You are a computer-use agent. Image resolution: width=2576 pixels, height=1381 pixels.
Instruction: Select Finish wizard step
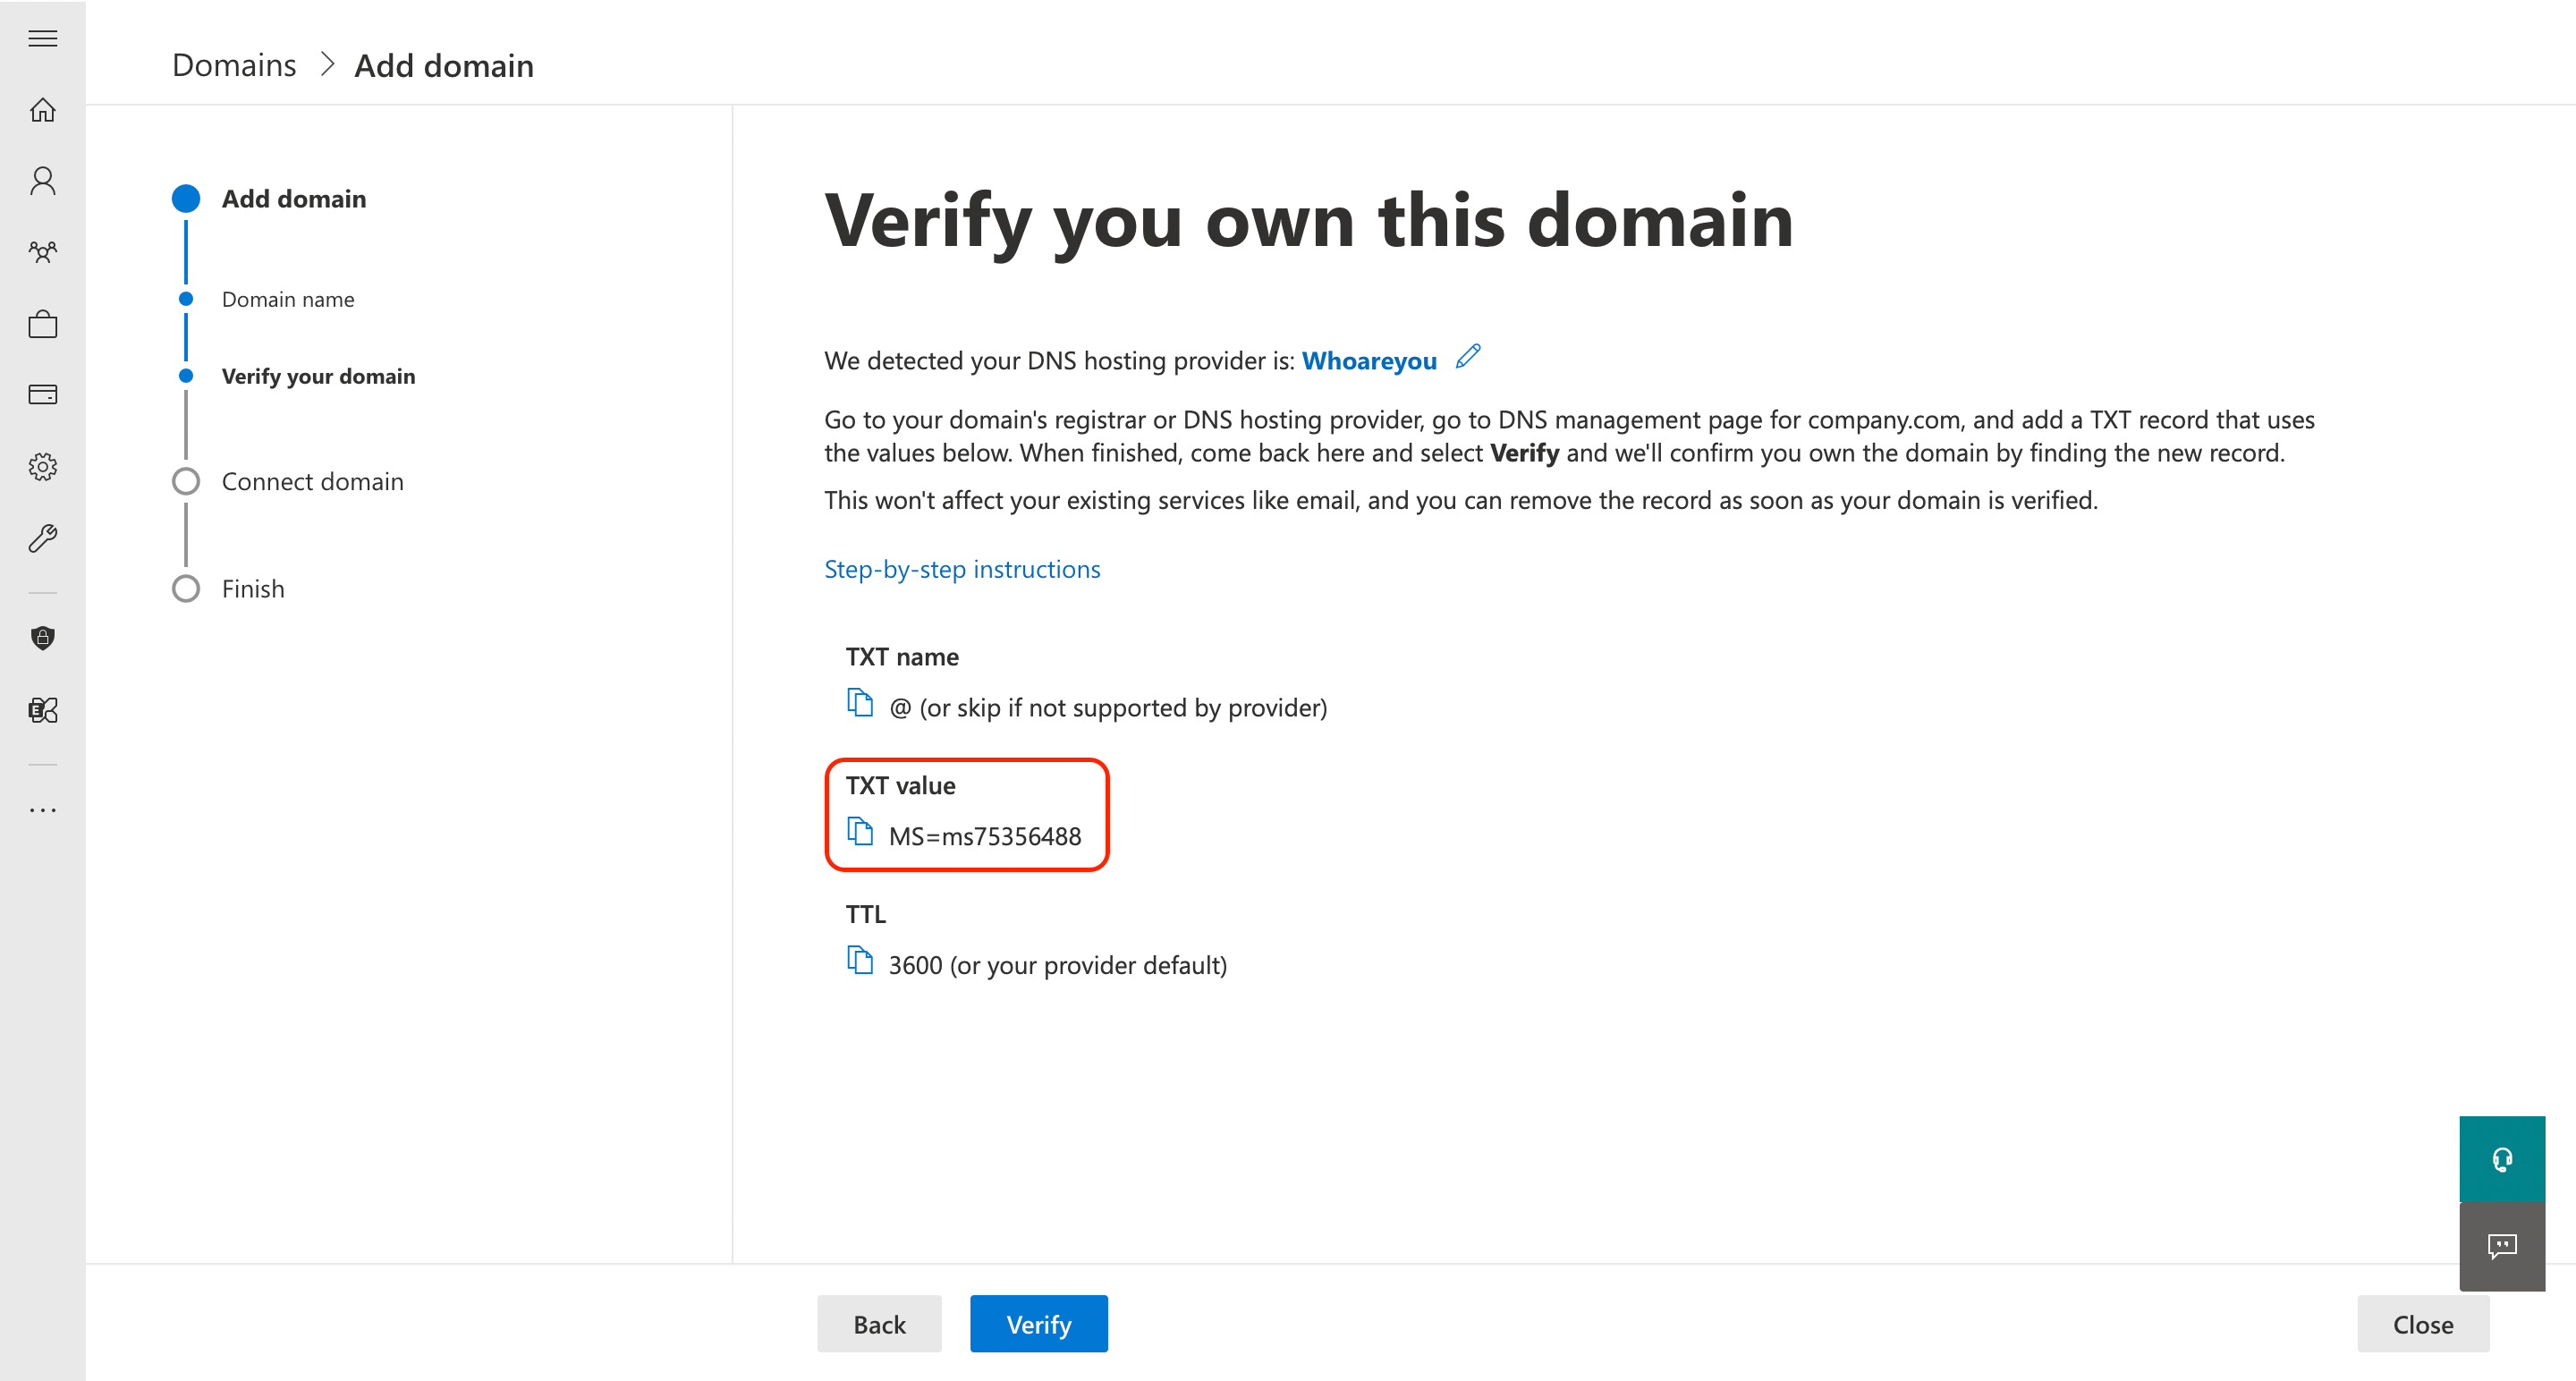click(229, 589)
